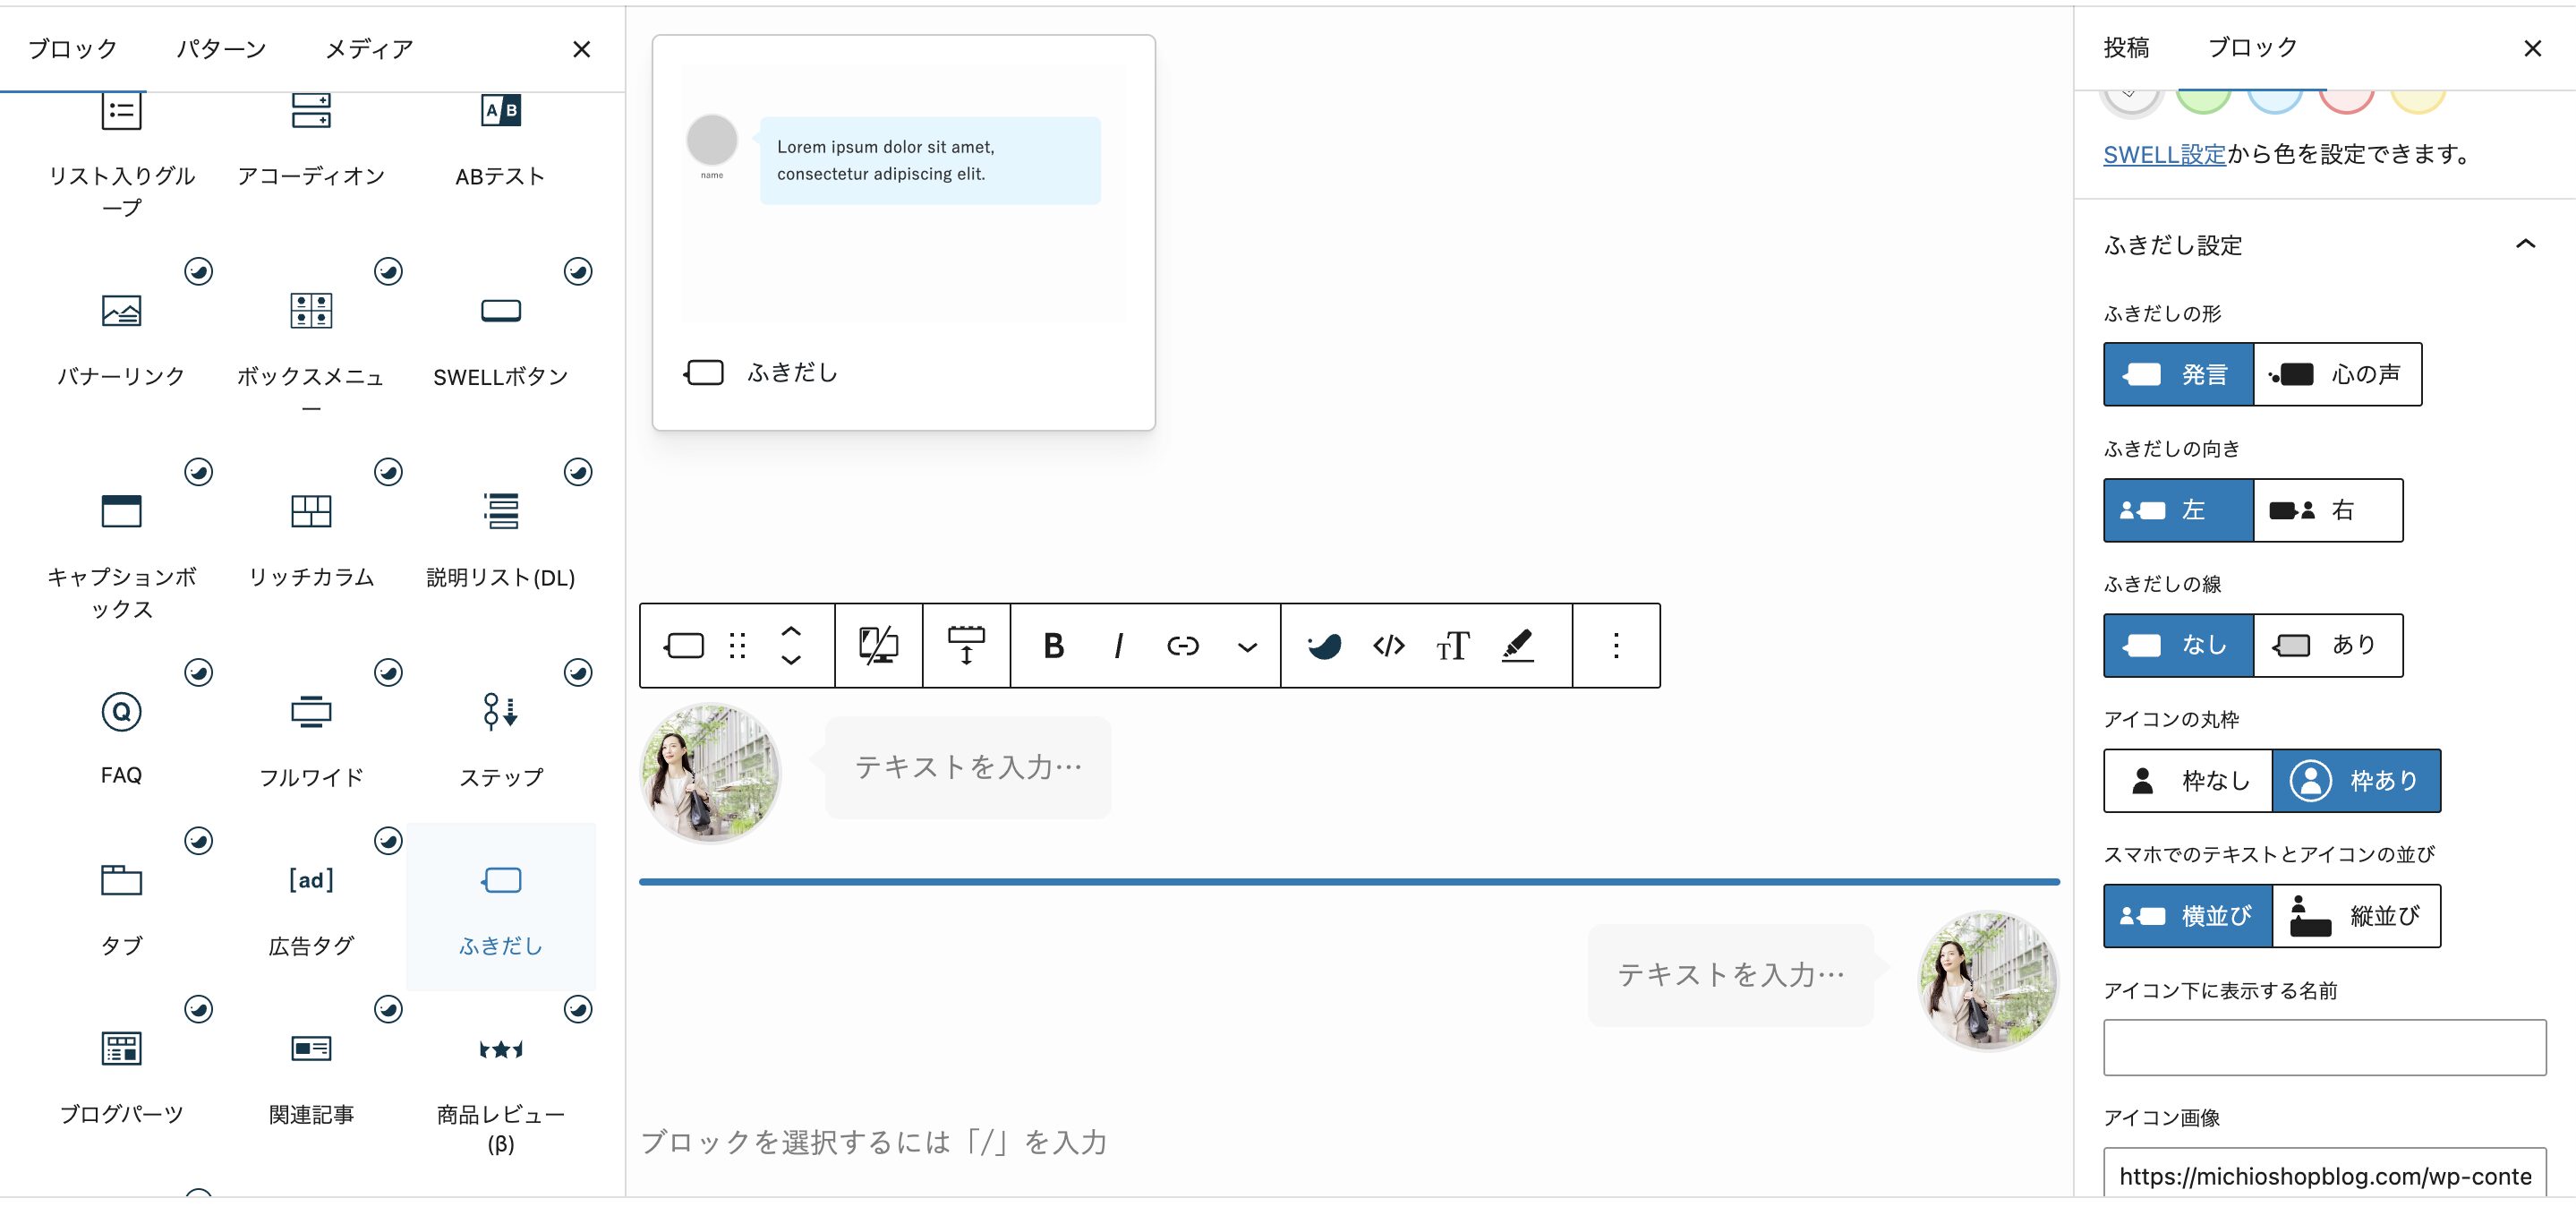The width and height of the screenshot is (2576, 1207).
Task: Click font size TT icon
Action: coord(1452,646)
